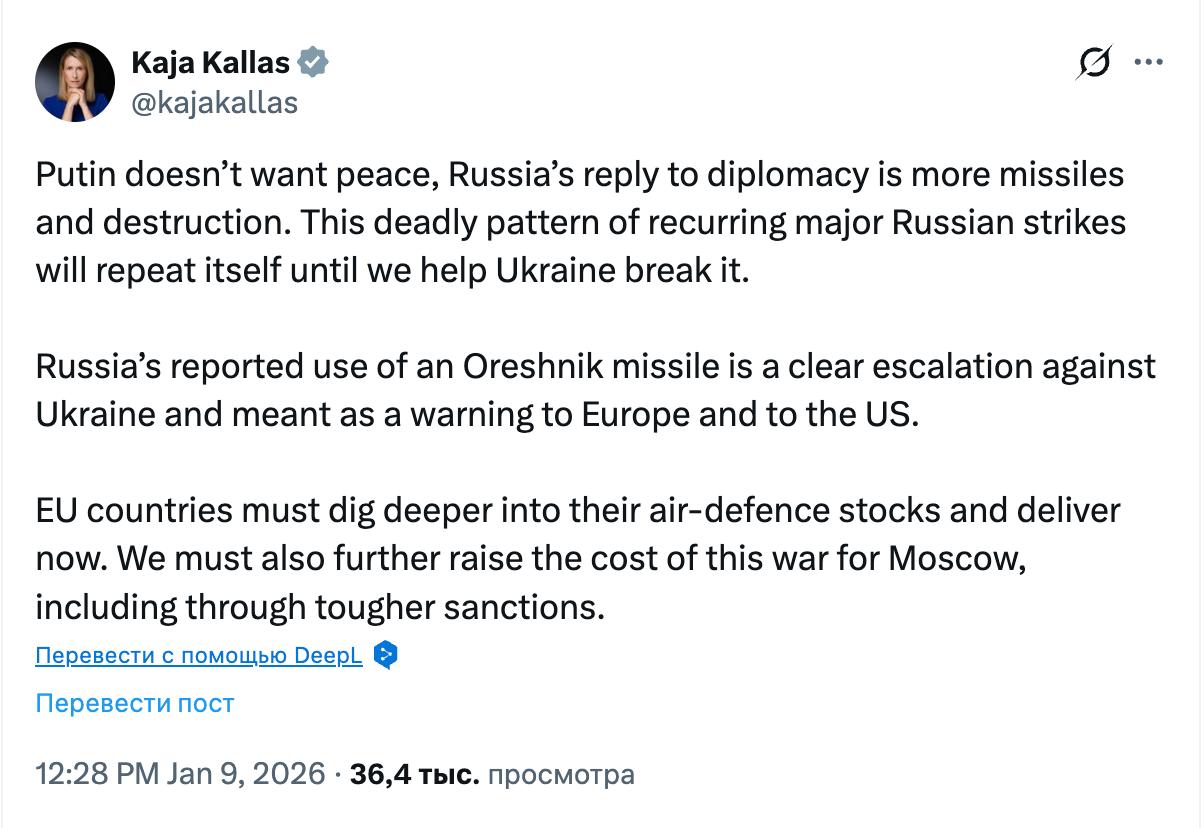Open Kaja Kallas's display name
1204x828 pixels.
tap(212, 61)
